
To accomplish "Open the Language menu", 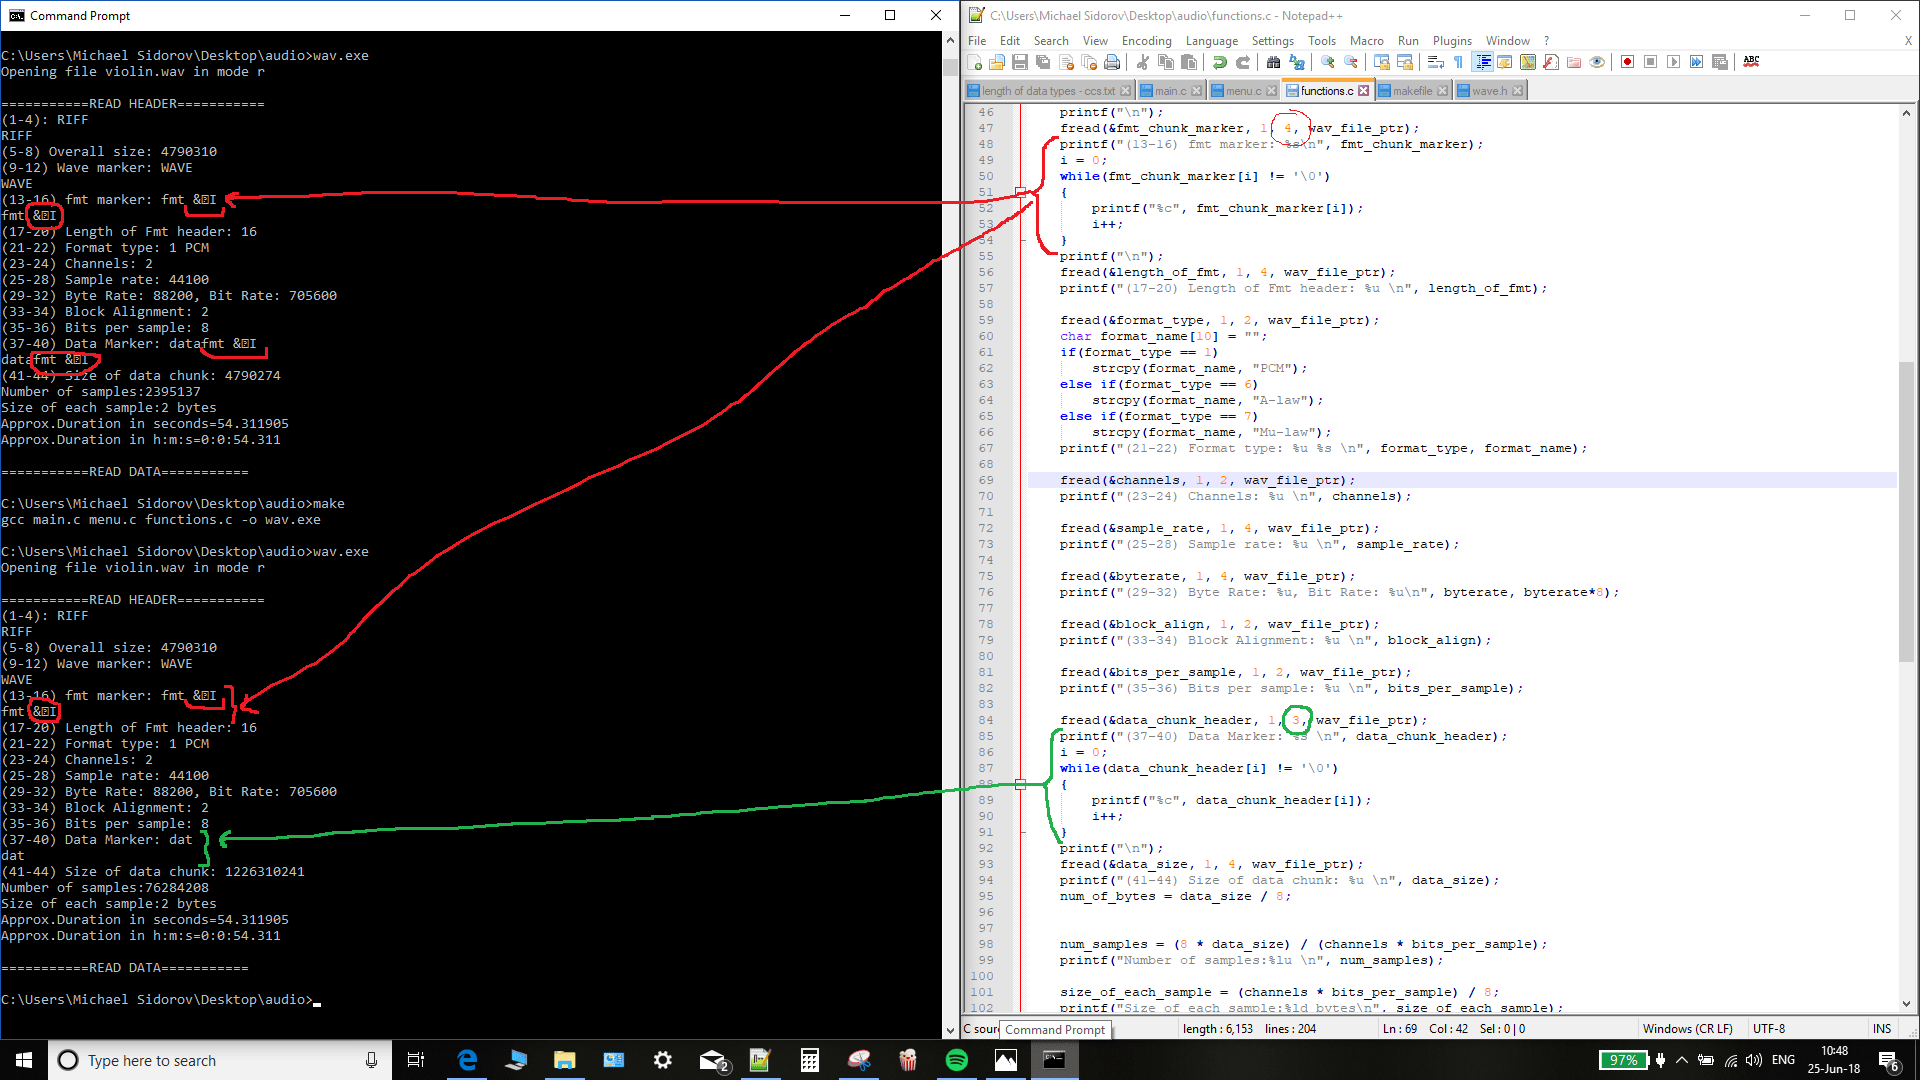I will pos(1211,41).
